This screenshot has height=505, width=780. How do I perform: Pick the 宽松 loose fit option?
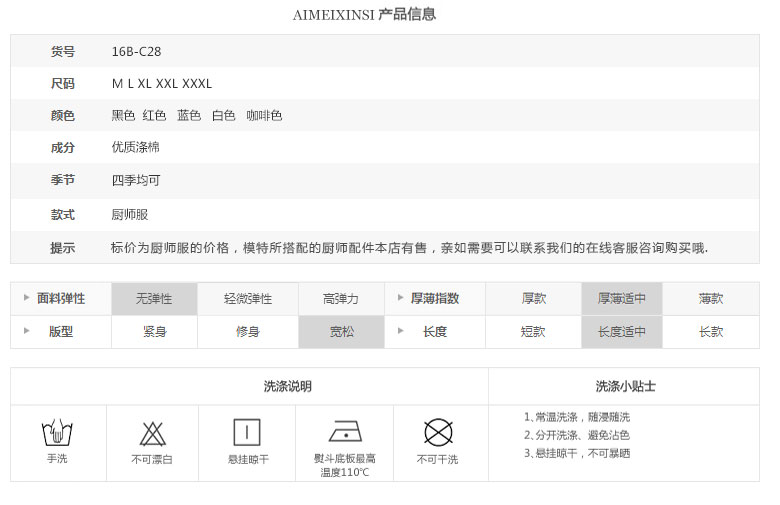click(x=341, y=332)
